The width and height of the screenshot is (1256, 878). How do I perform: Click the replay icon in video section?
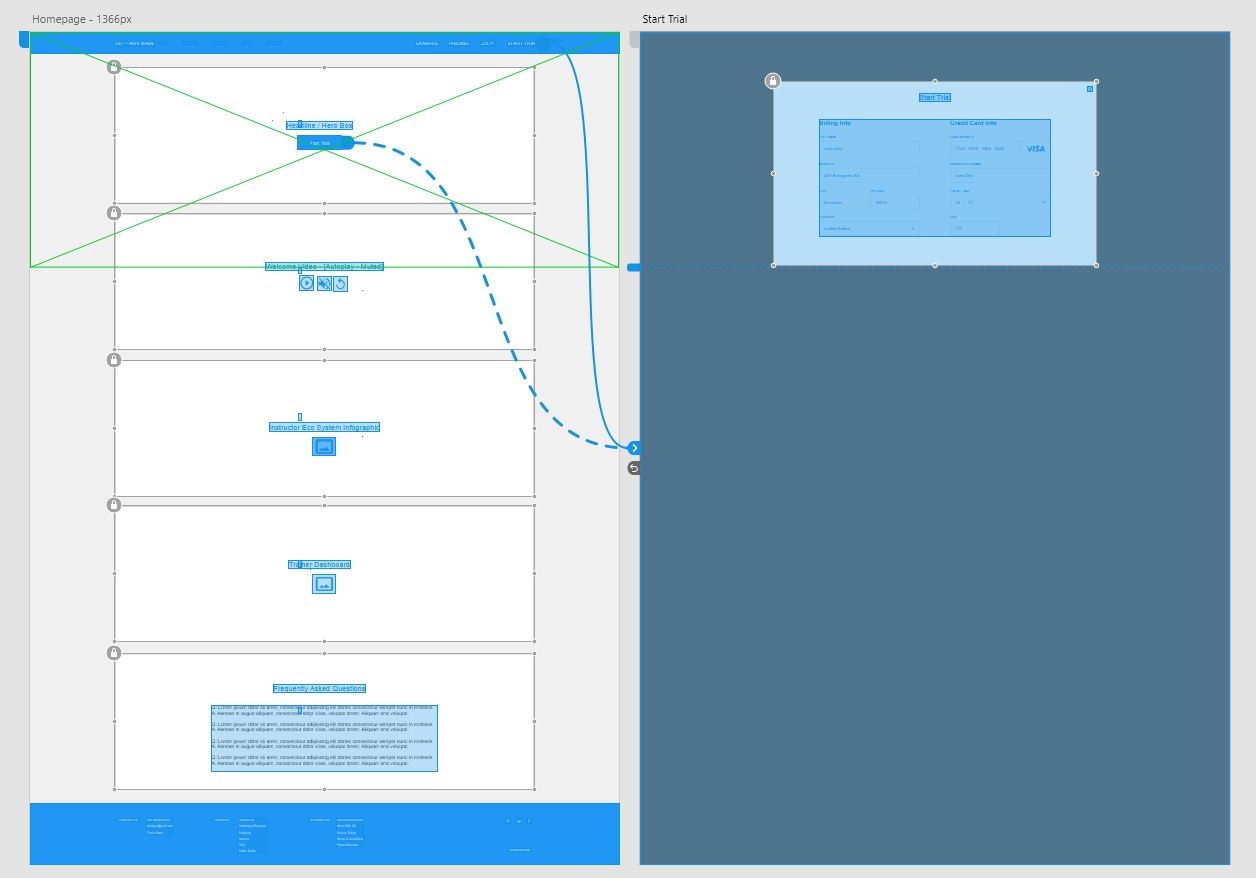point(340,284)
